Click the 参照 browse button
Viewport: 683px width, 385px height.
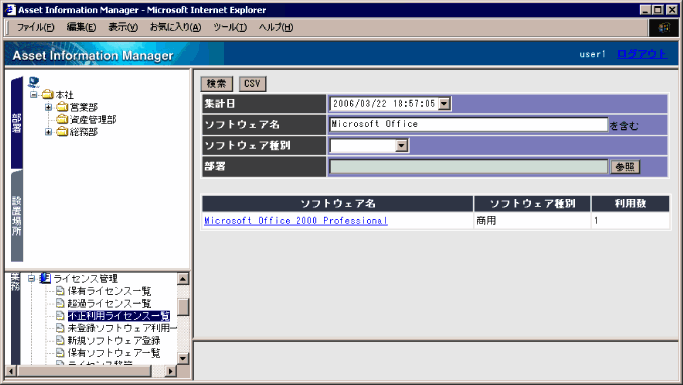pyautogui.click(x=625, y=167)
